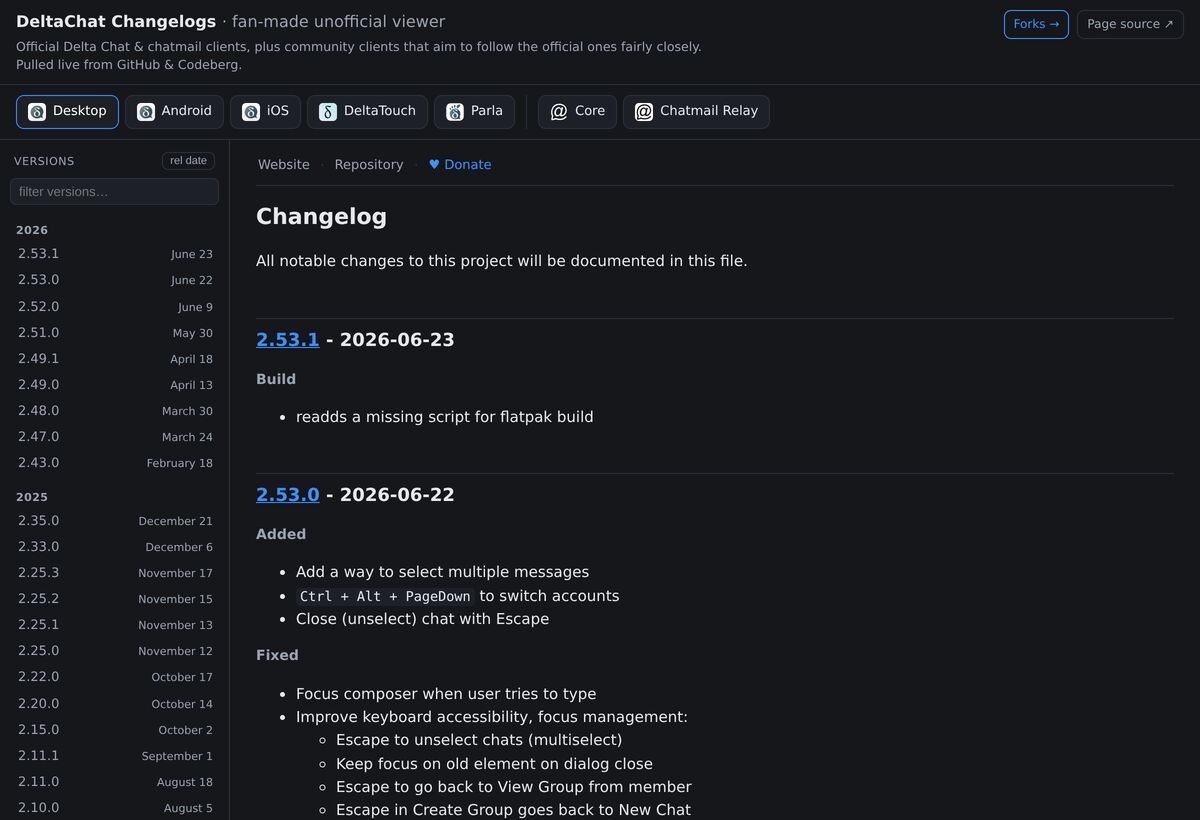Click the 2026 year group label
The width and height of the screenshot is (1200, 820).
32,230
